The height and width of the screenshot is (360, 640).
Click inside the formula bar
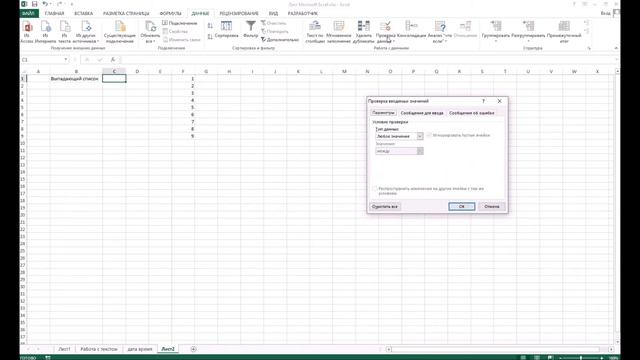pos(367,60)
